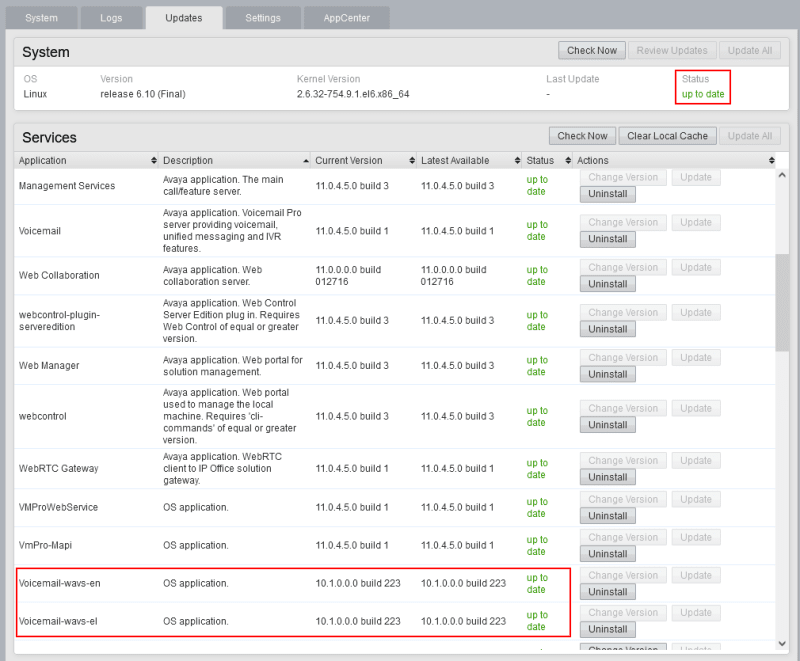Image resolution: width=800 pixels, height=661 pixels.
Task: Click the system status 'up to date' text
Action: point(703,94)
